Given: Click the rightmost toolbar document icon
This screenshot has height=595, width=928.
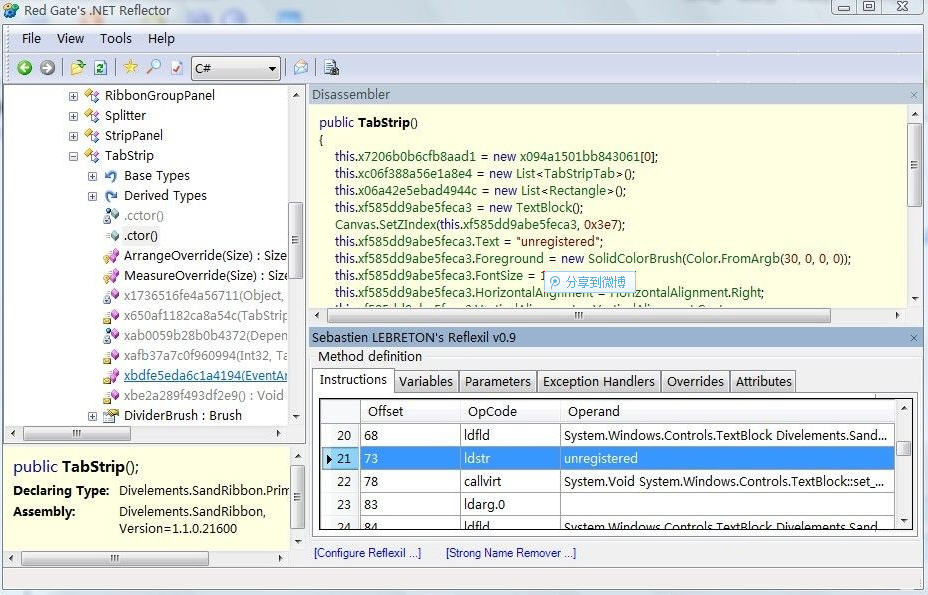Looking at the screenshot, I should (331, 68).
